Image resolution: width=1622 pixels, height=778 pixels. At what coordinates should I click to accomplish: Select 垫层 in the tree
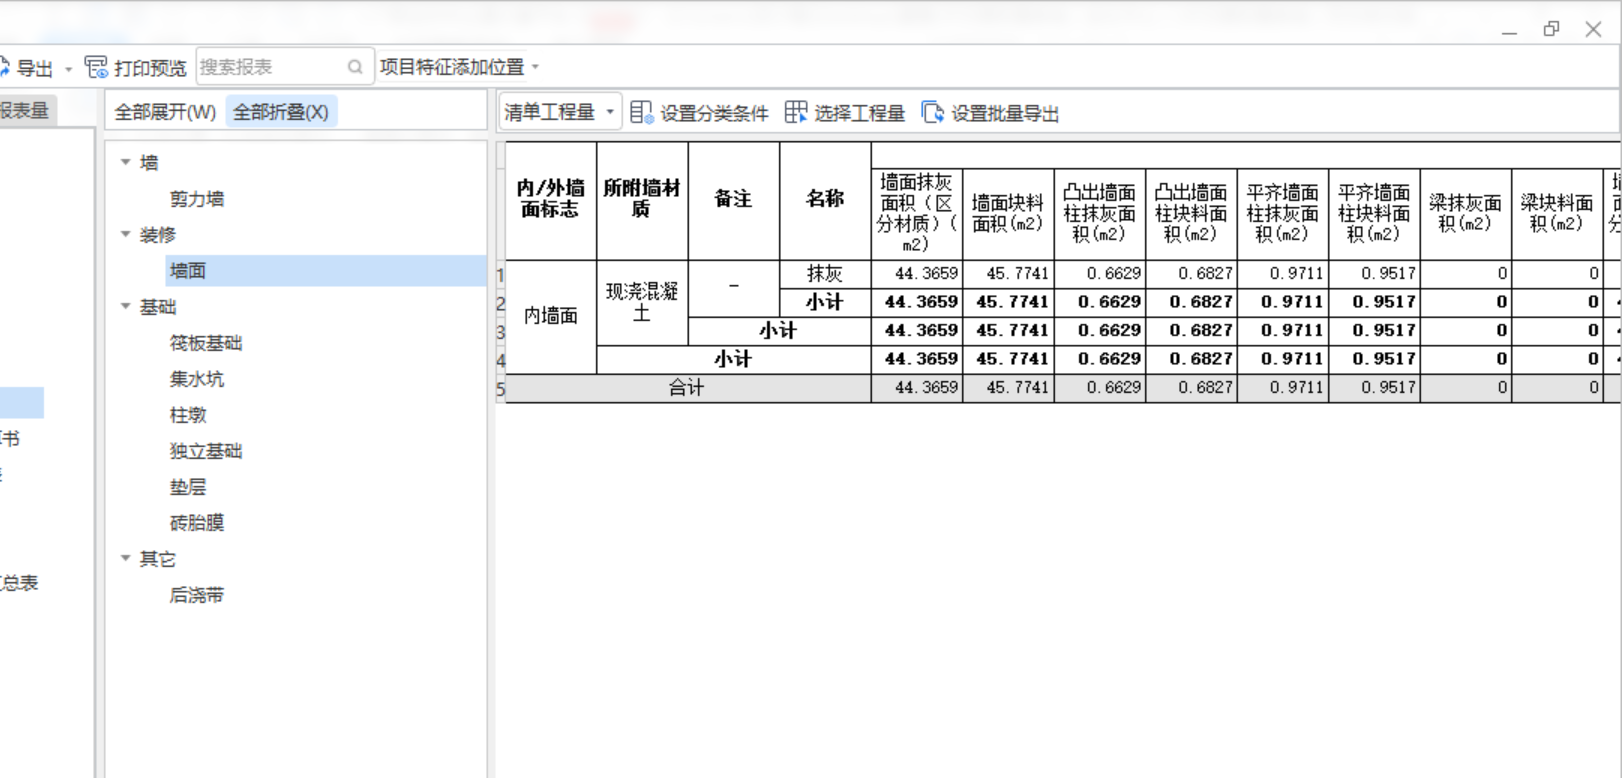188,487
